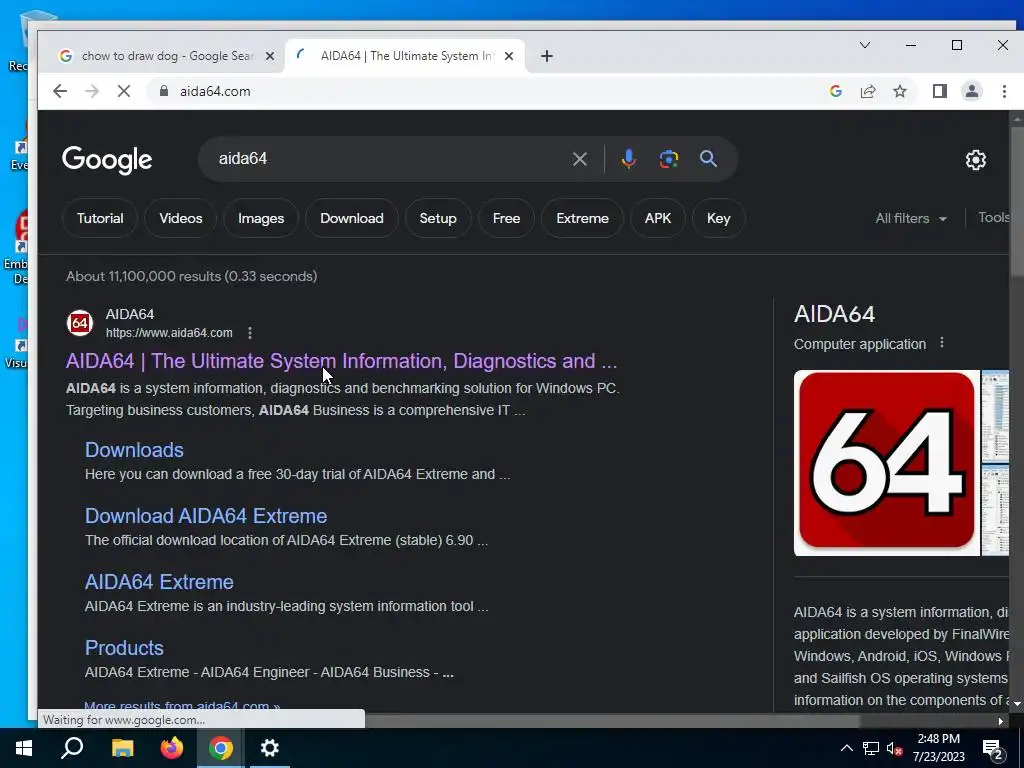This screenshot has width=1024, height=768.
Task: Expand the All filters dropdown
Action: [x=910, y=218]
